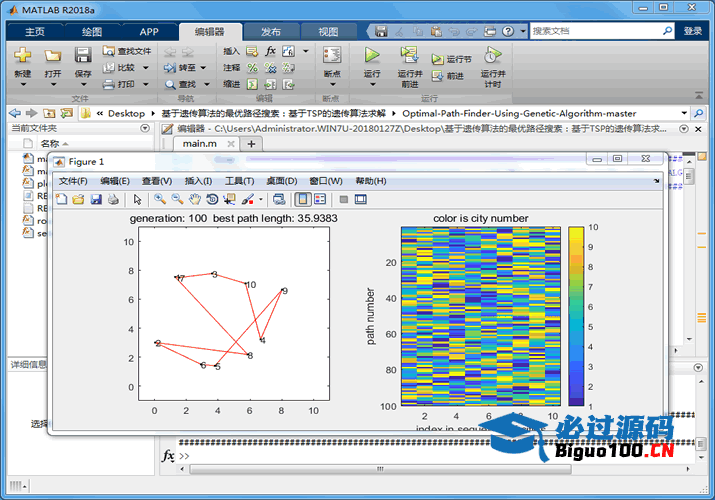Select the Pan hand tool in Figure 1
The image size is (715, 500).
coord(195,199)
